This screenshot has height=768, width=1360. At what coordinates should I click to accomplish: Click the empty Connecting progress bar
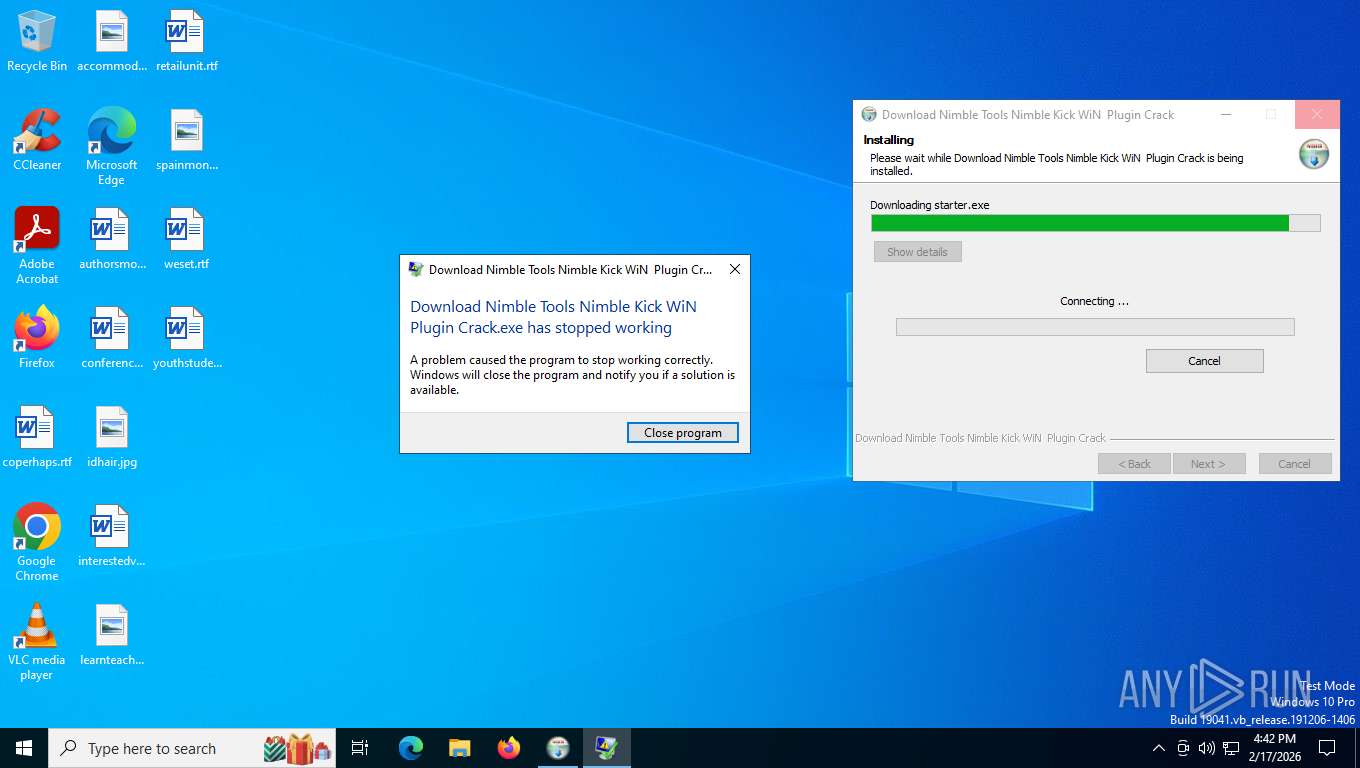[x=1095, y=327]
